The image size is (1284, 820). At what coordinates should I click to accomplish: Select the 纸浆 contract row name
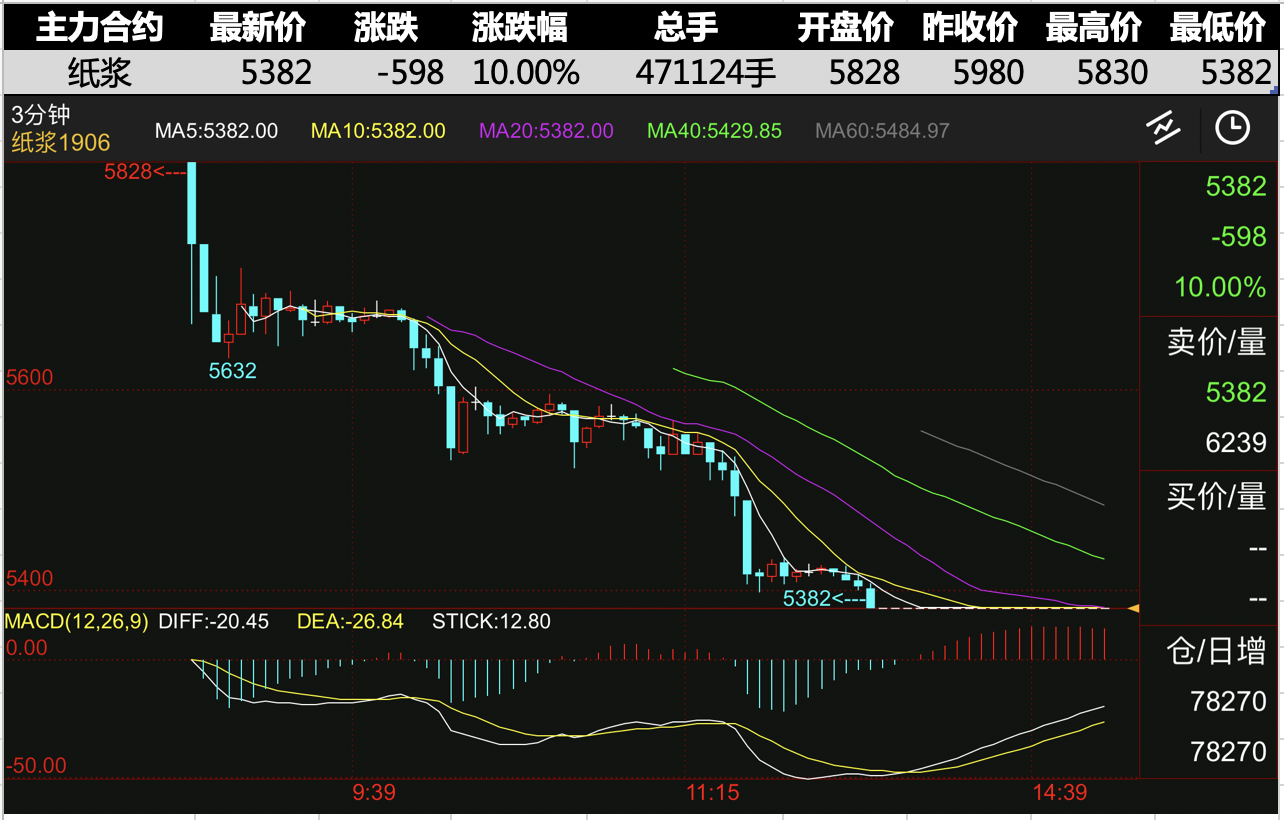(100, 72)
